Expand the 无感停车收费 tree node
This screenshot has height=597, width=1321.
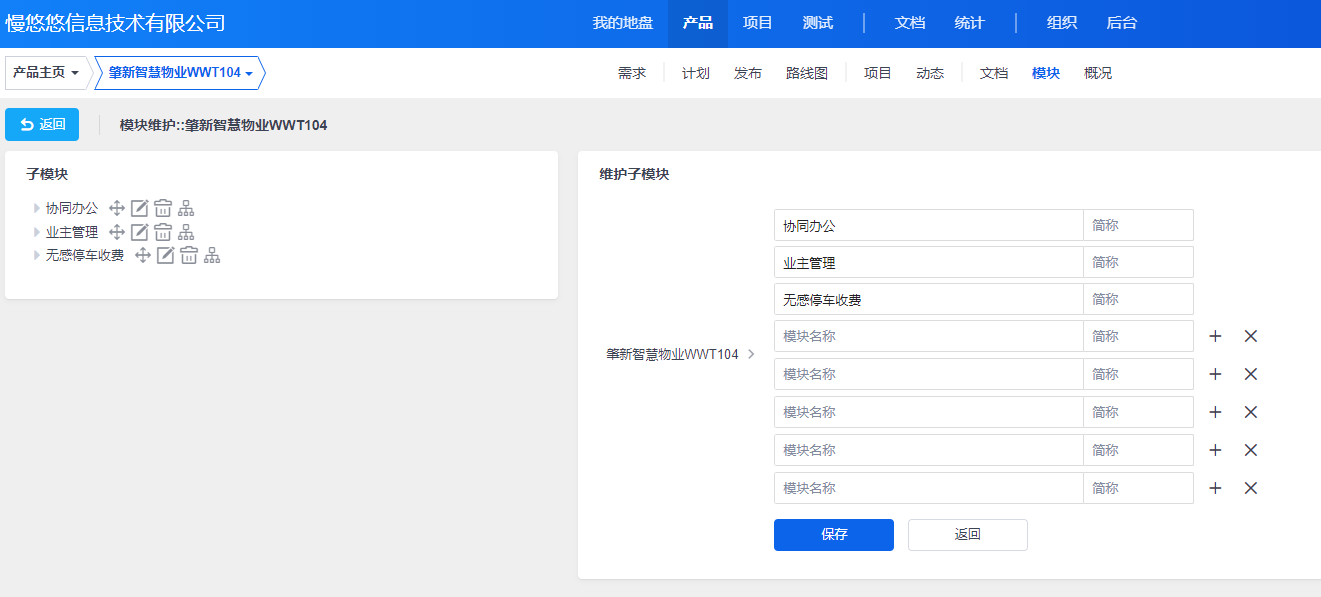37,256
